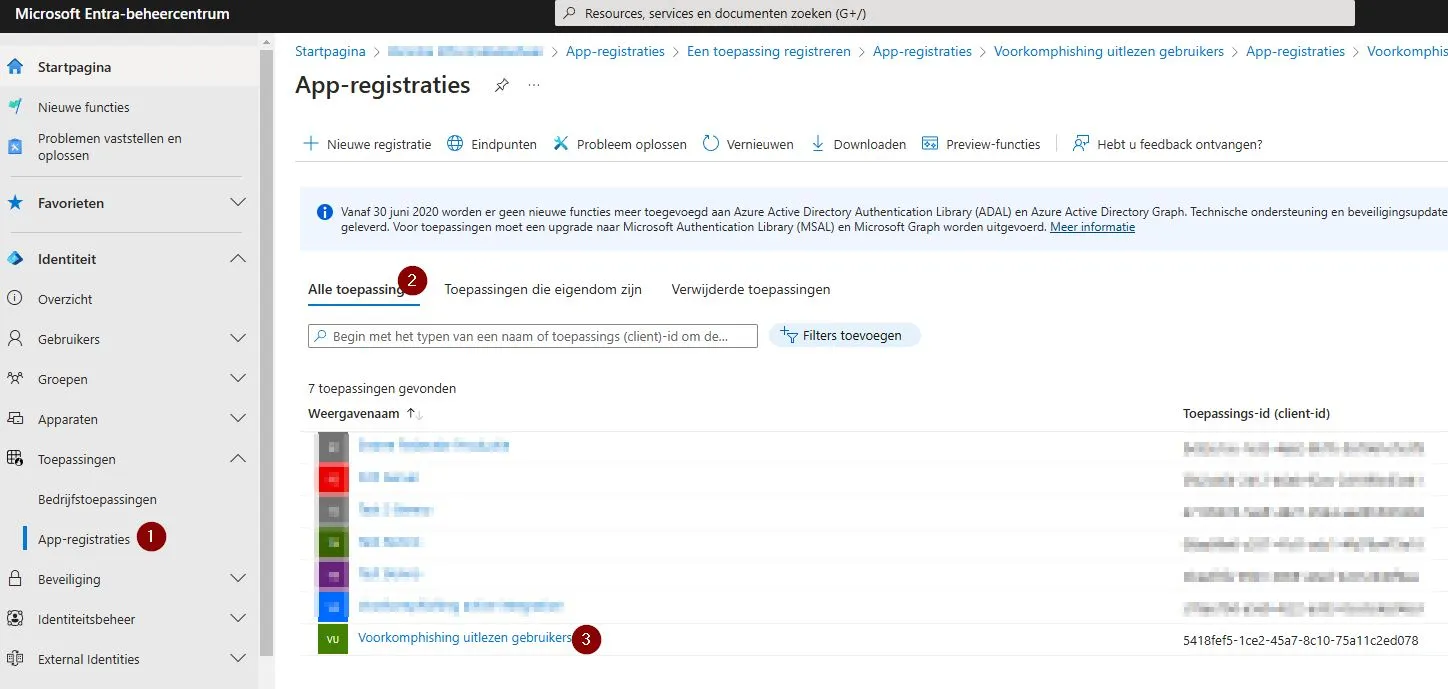Screen dimensions: 1448x689
Task: Click the Overzicht info icon
Action: click(15, 299)
